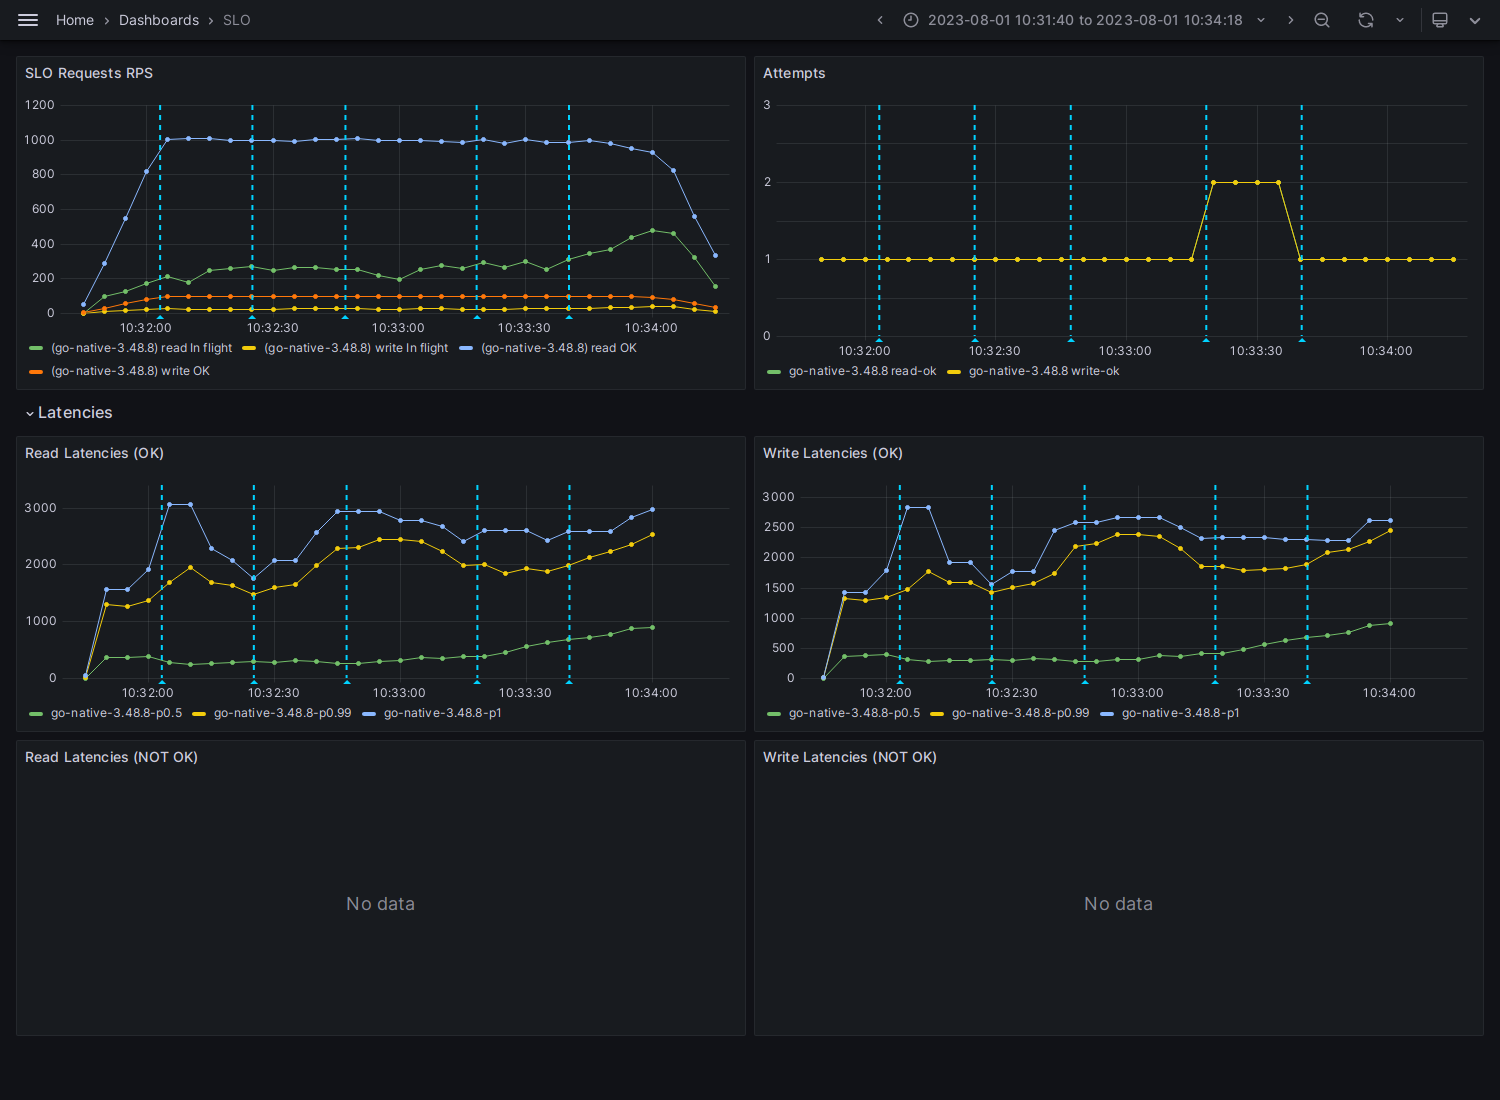Toggle write OK series legend in RPS
This screenshot has height=1100, width=1500.
click(x=130, y=371)
